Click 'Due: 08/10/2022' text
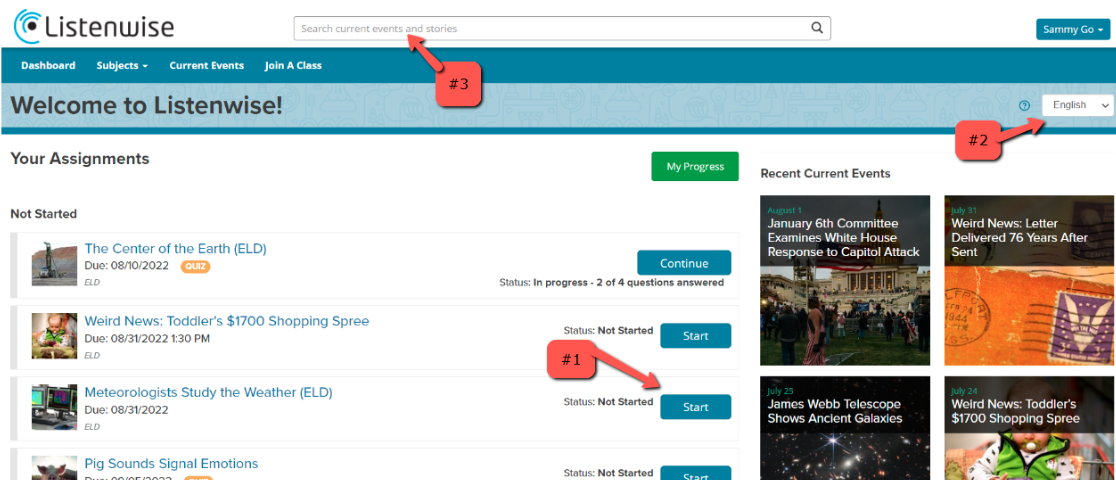This screenshot has height=480, width=1116. coord(127,266)
